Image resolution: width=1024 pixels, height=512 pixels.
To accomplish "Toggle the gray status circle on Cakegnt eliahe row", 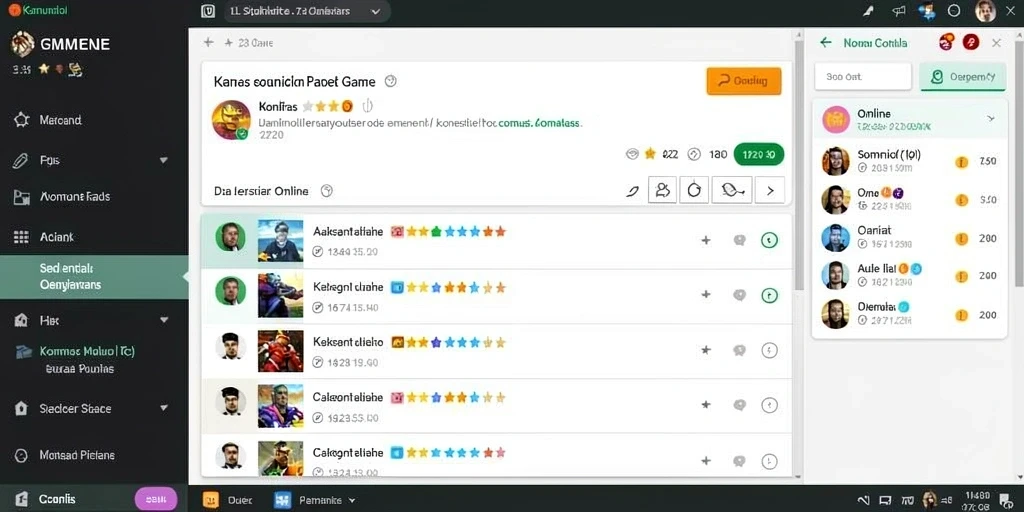I will [769, 460].
